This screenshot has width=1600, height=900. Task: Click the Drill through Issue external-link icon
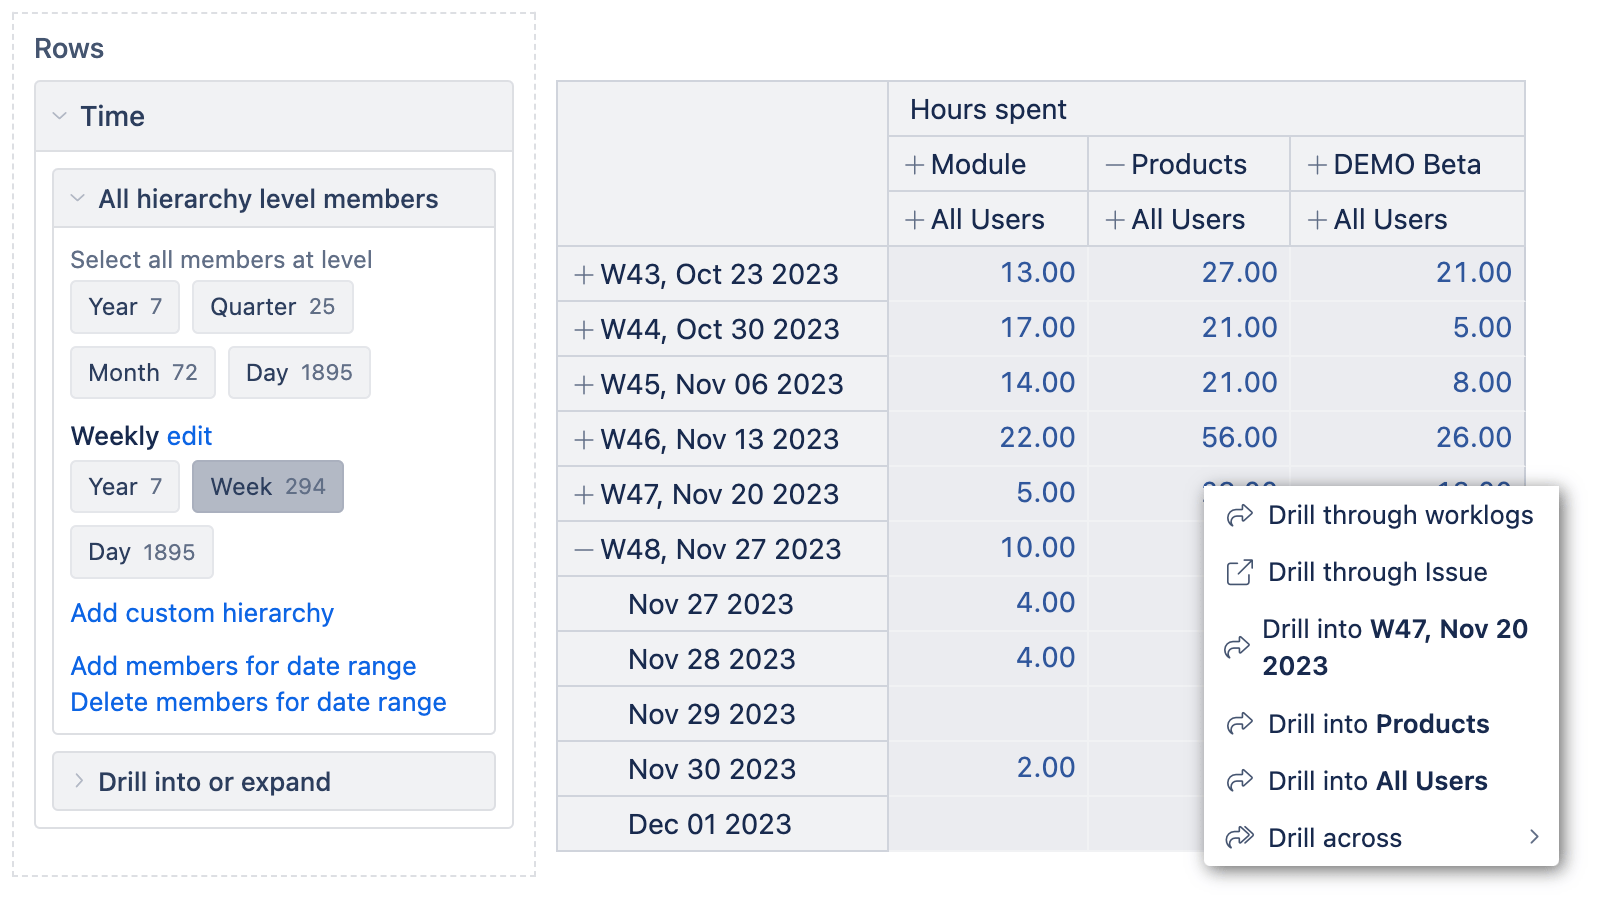coord(1240,573)
